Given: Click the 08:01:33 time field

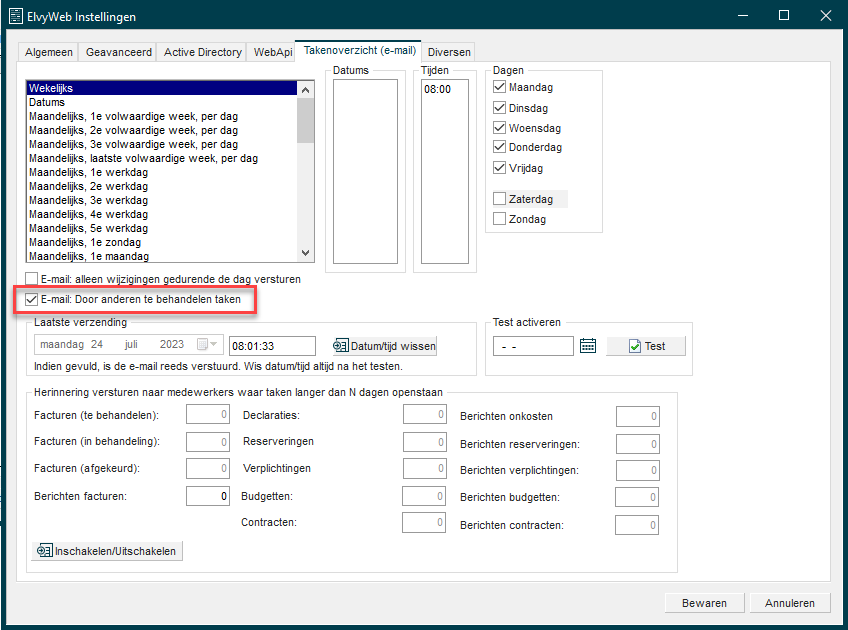Looking at the screenshot, I should pyautogui.click(x=271, y=346).
